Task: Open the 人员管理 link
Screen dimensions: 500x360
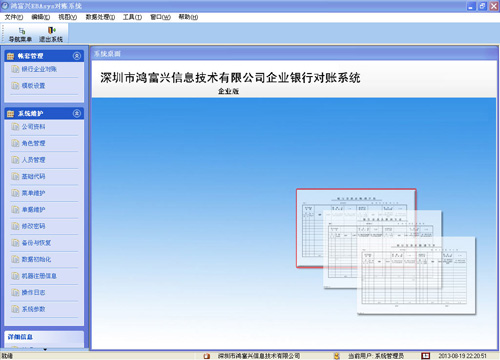Action: (33, 160)
